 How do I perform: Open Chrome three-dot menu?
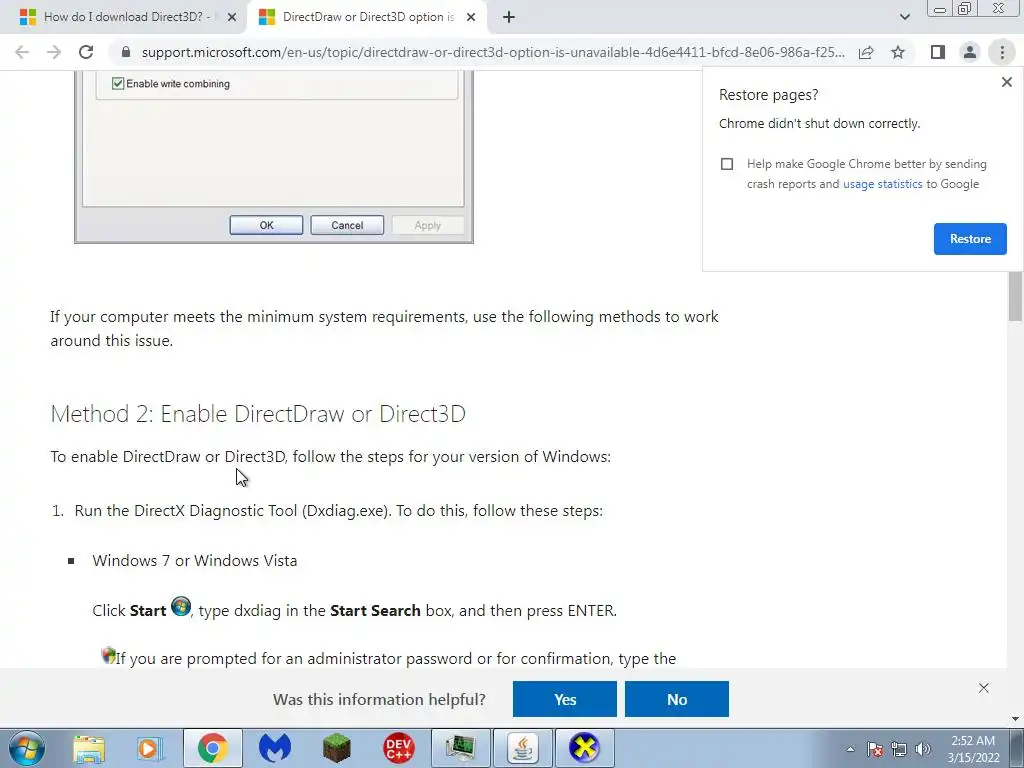pos(1002,52)
